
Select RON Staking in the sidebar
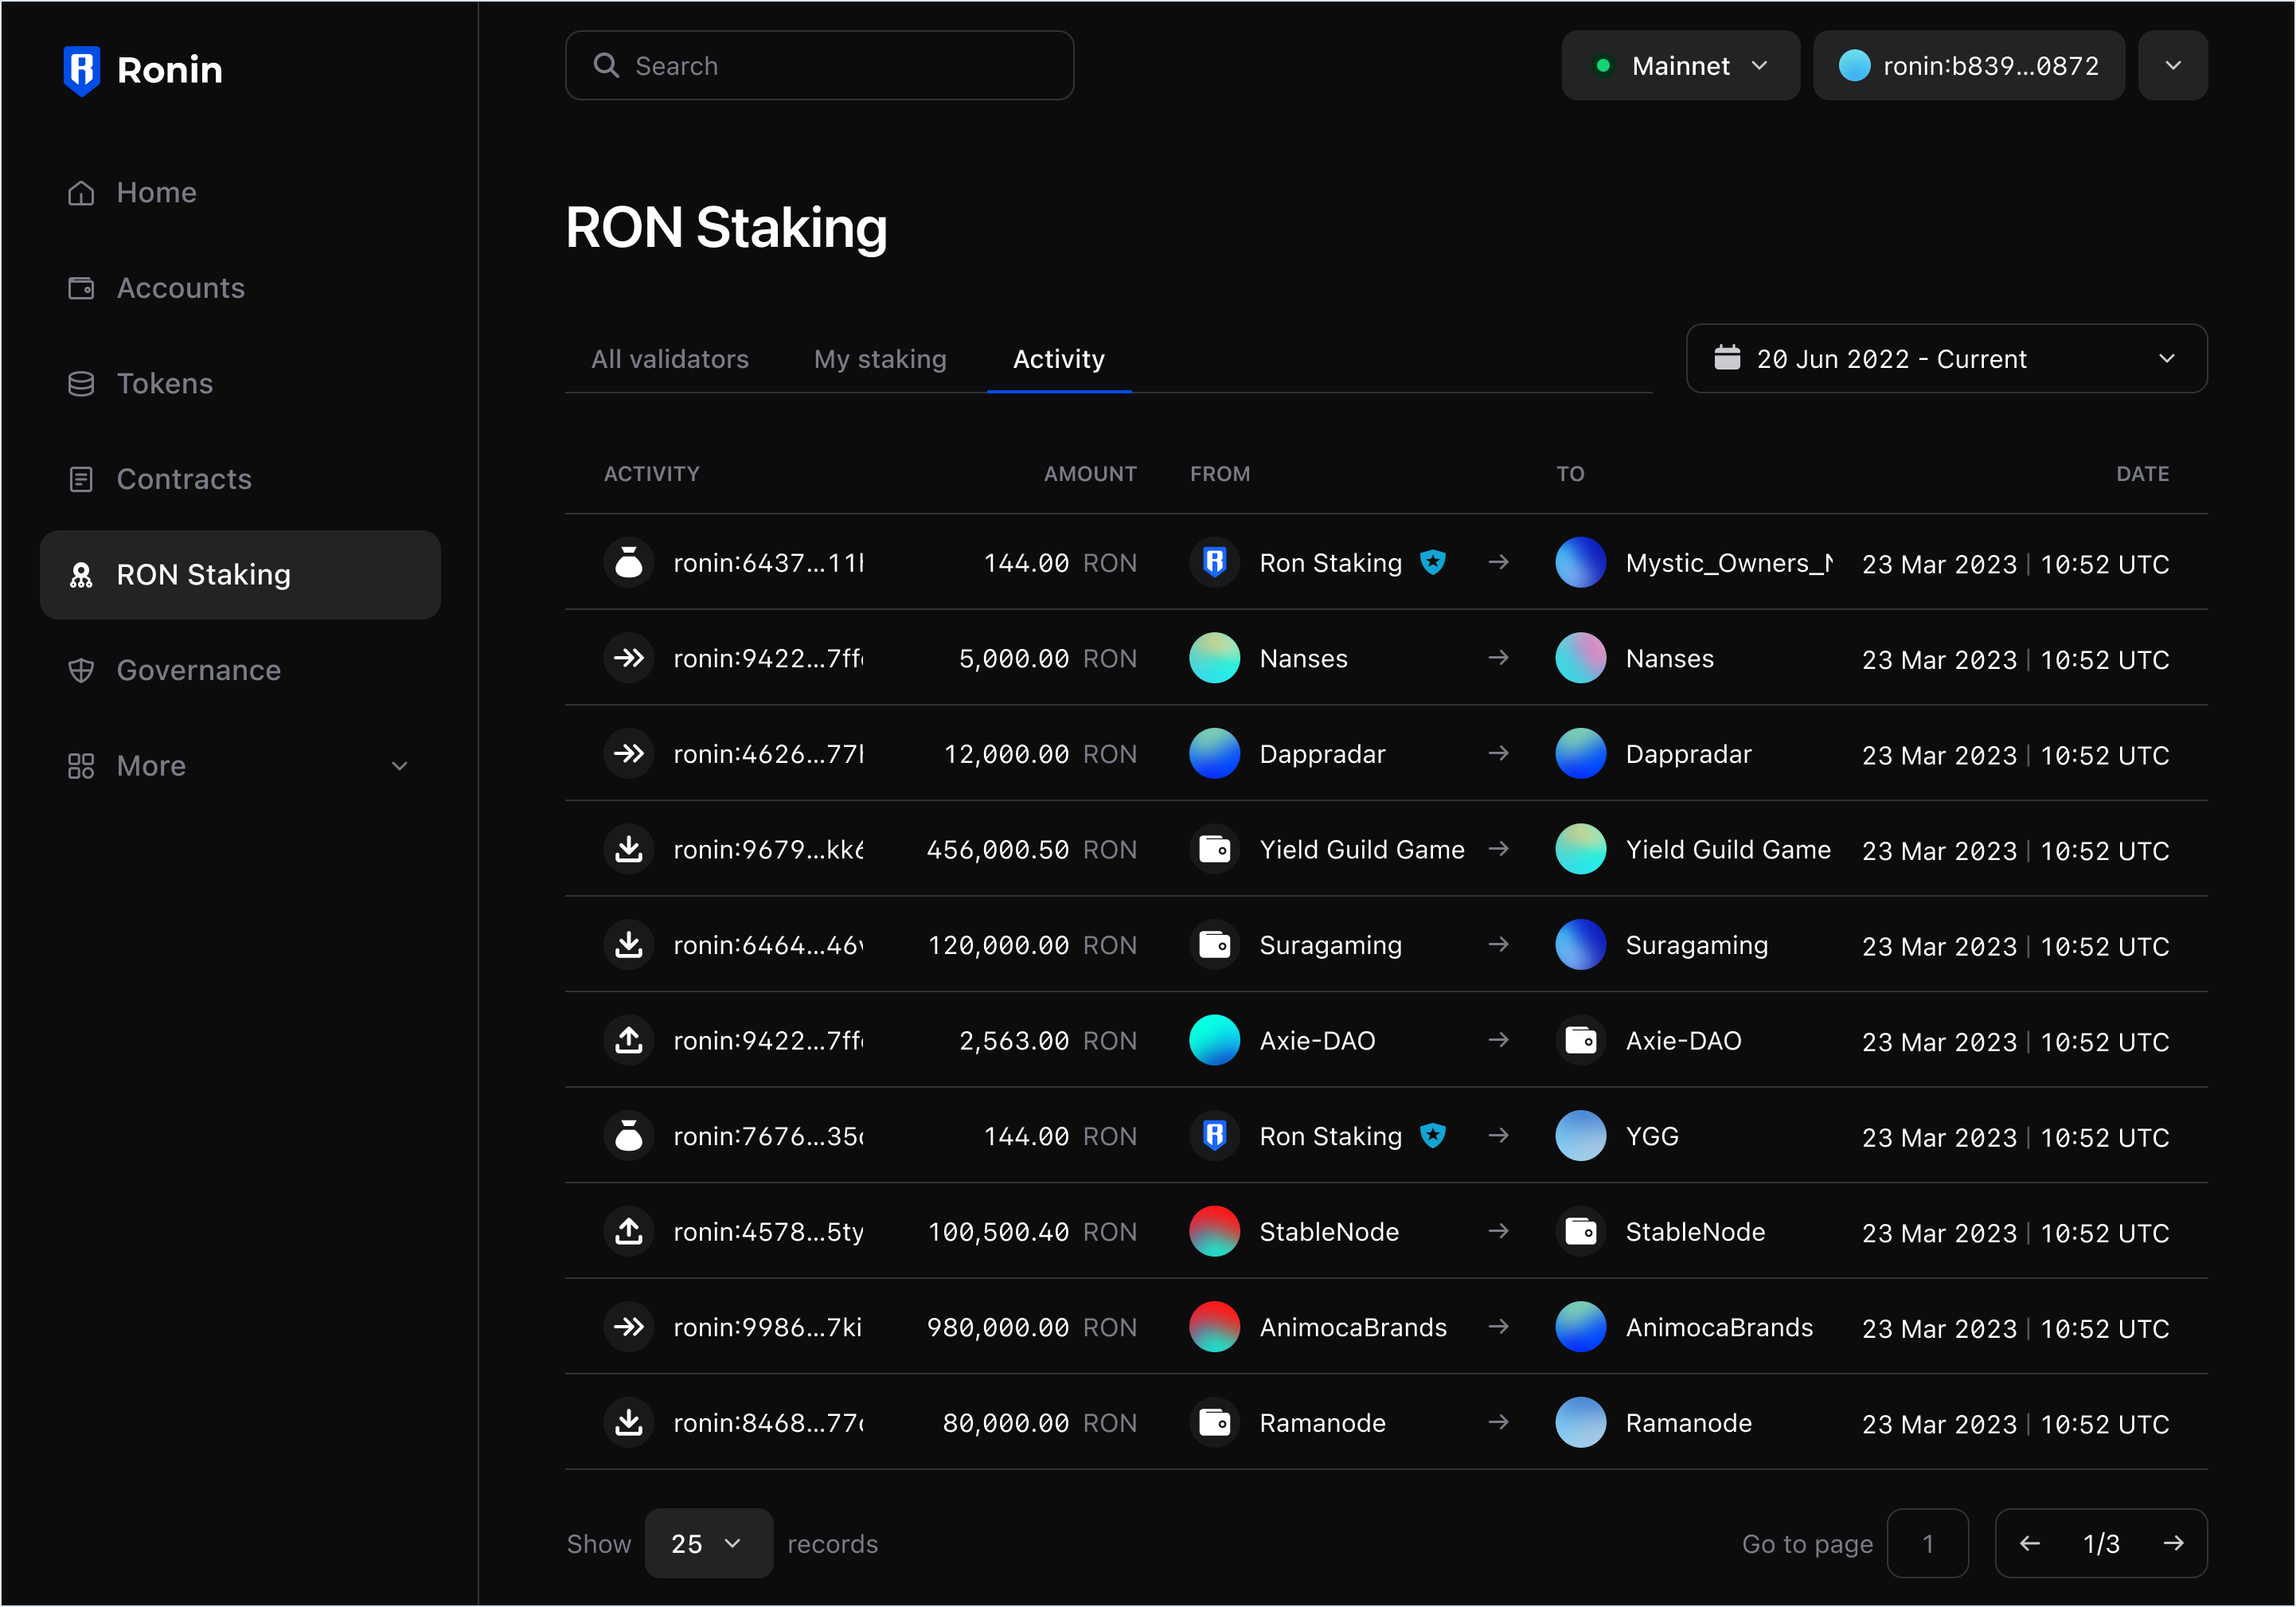point(240,575)
